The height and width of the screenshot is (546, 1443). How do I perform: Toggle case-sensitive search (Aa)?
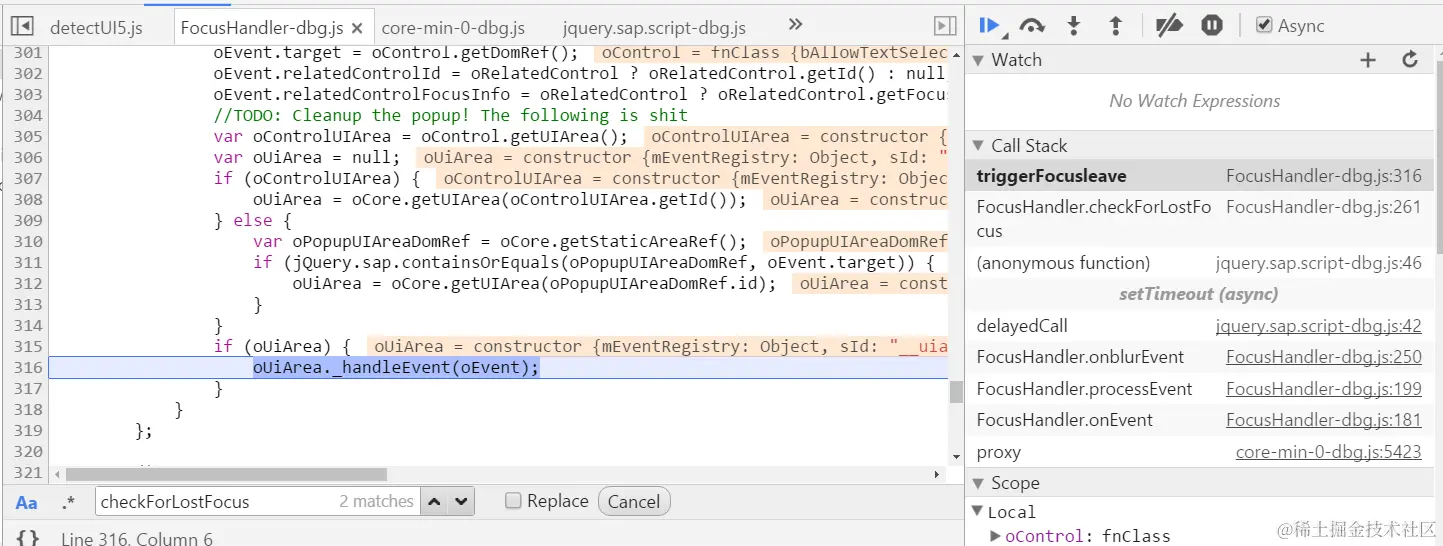click(x=27, y=502)
